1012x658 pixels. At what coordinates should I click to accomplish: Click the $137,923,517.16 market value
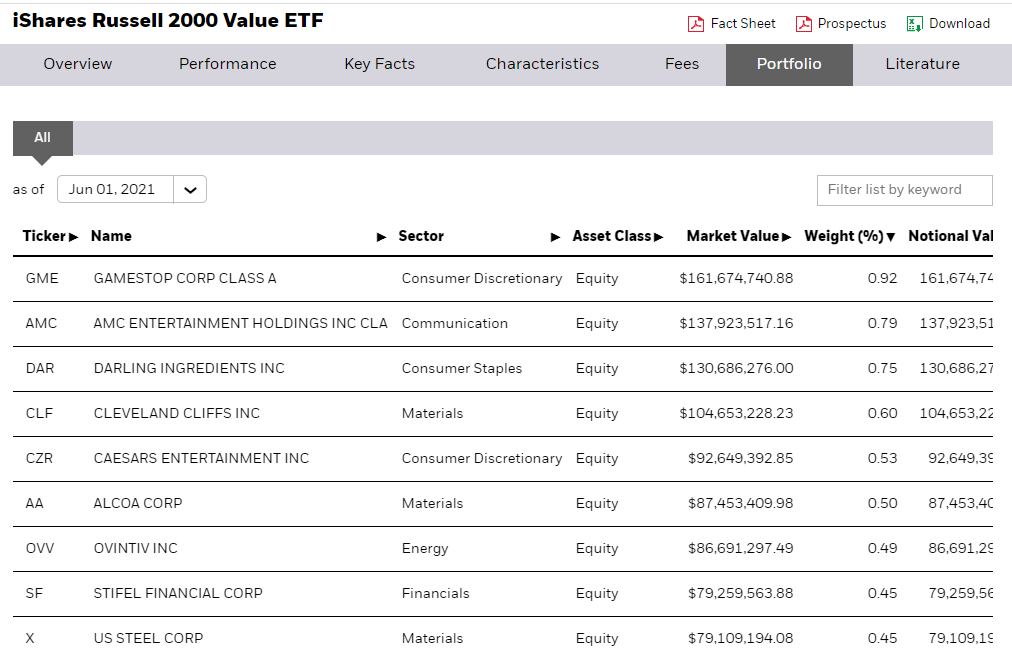click(x=736, y=324)
